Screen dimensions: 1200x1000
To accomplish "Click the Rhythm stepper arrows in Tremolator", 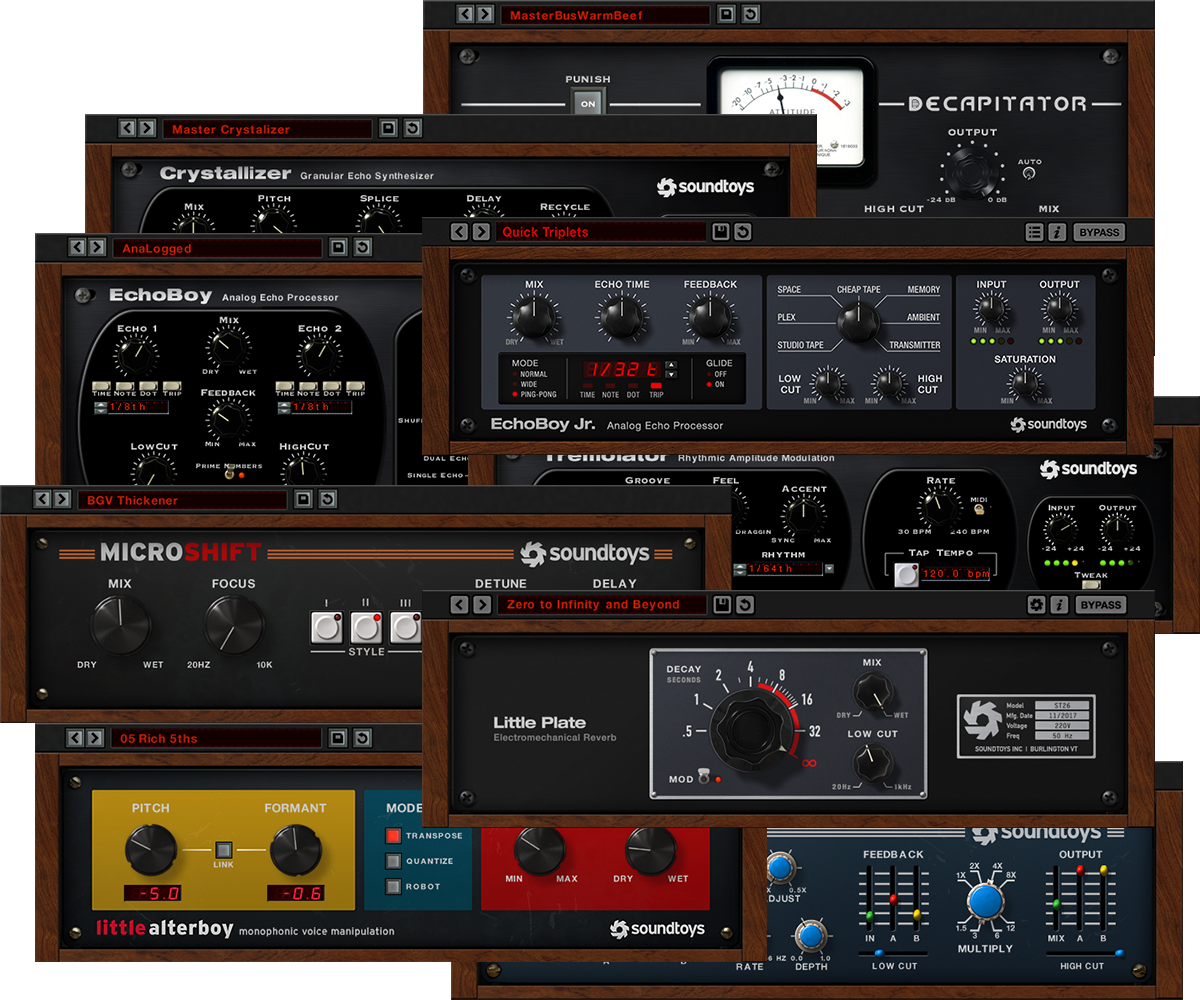I will pos(738,569).
